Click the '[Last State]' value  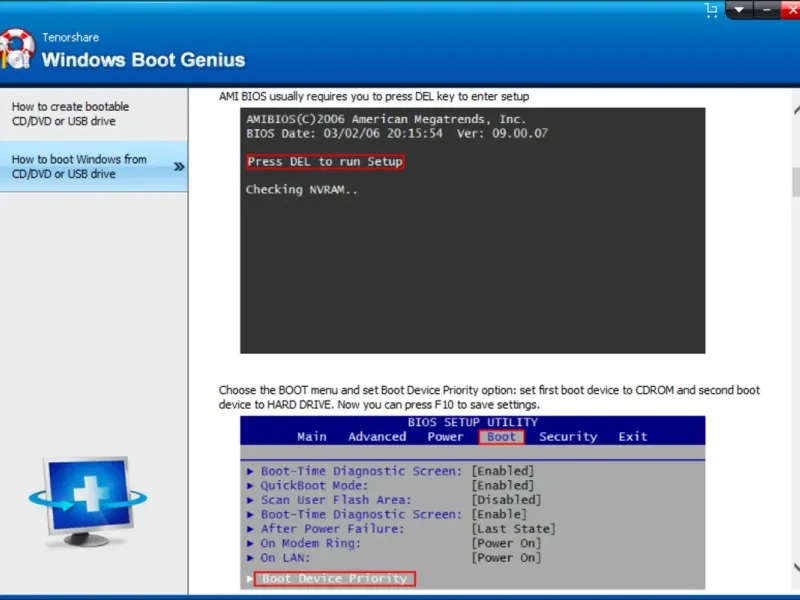point(513,529)
